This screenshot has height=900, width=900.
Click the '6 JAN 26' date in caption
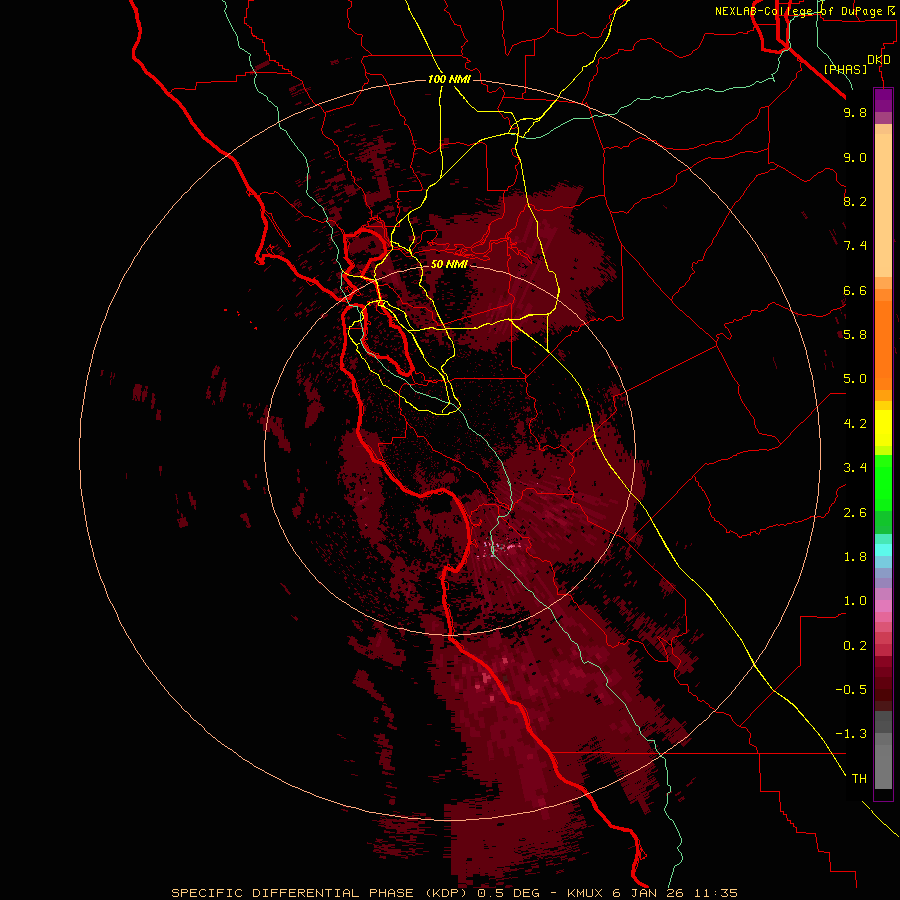point(647,893)
